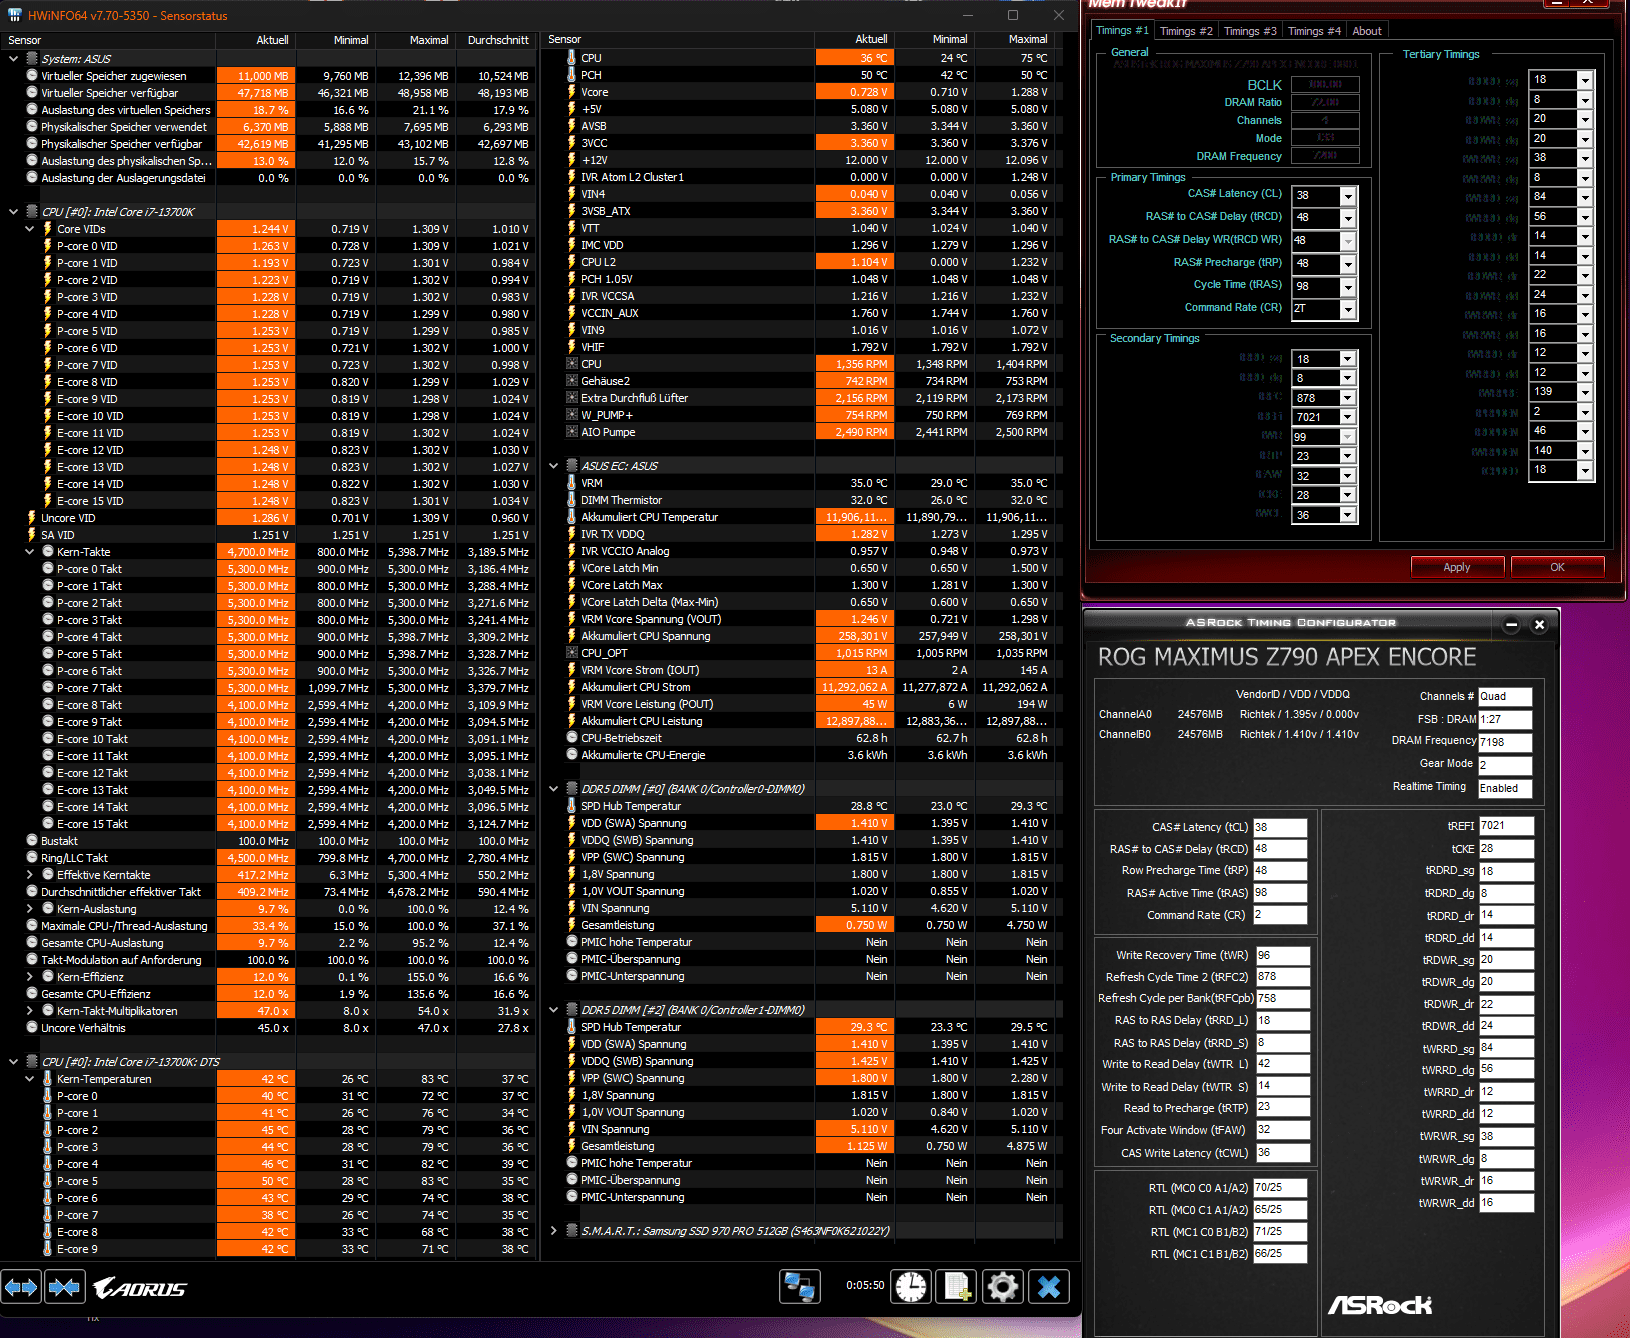Click the thermometer icon next to VRM row
The width and height of the screenshot is (1630, 1338).
[571, 483]
